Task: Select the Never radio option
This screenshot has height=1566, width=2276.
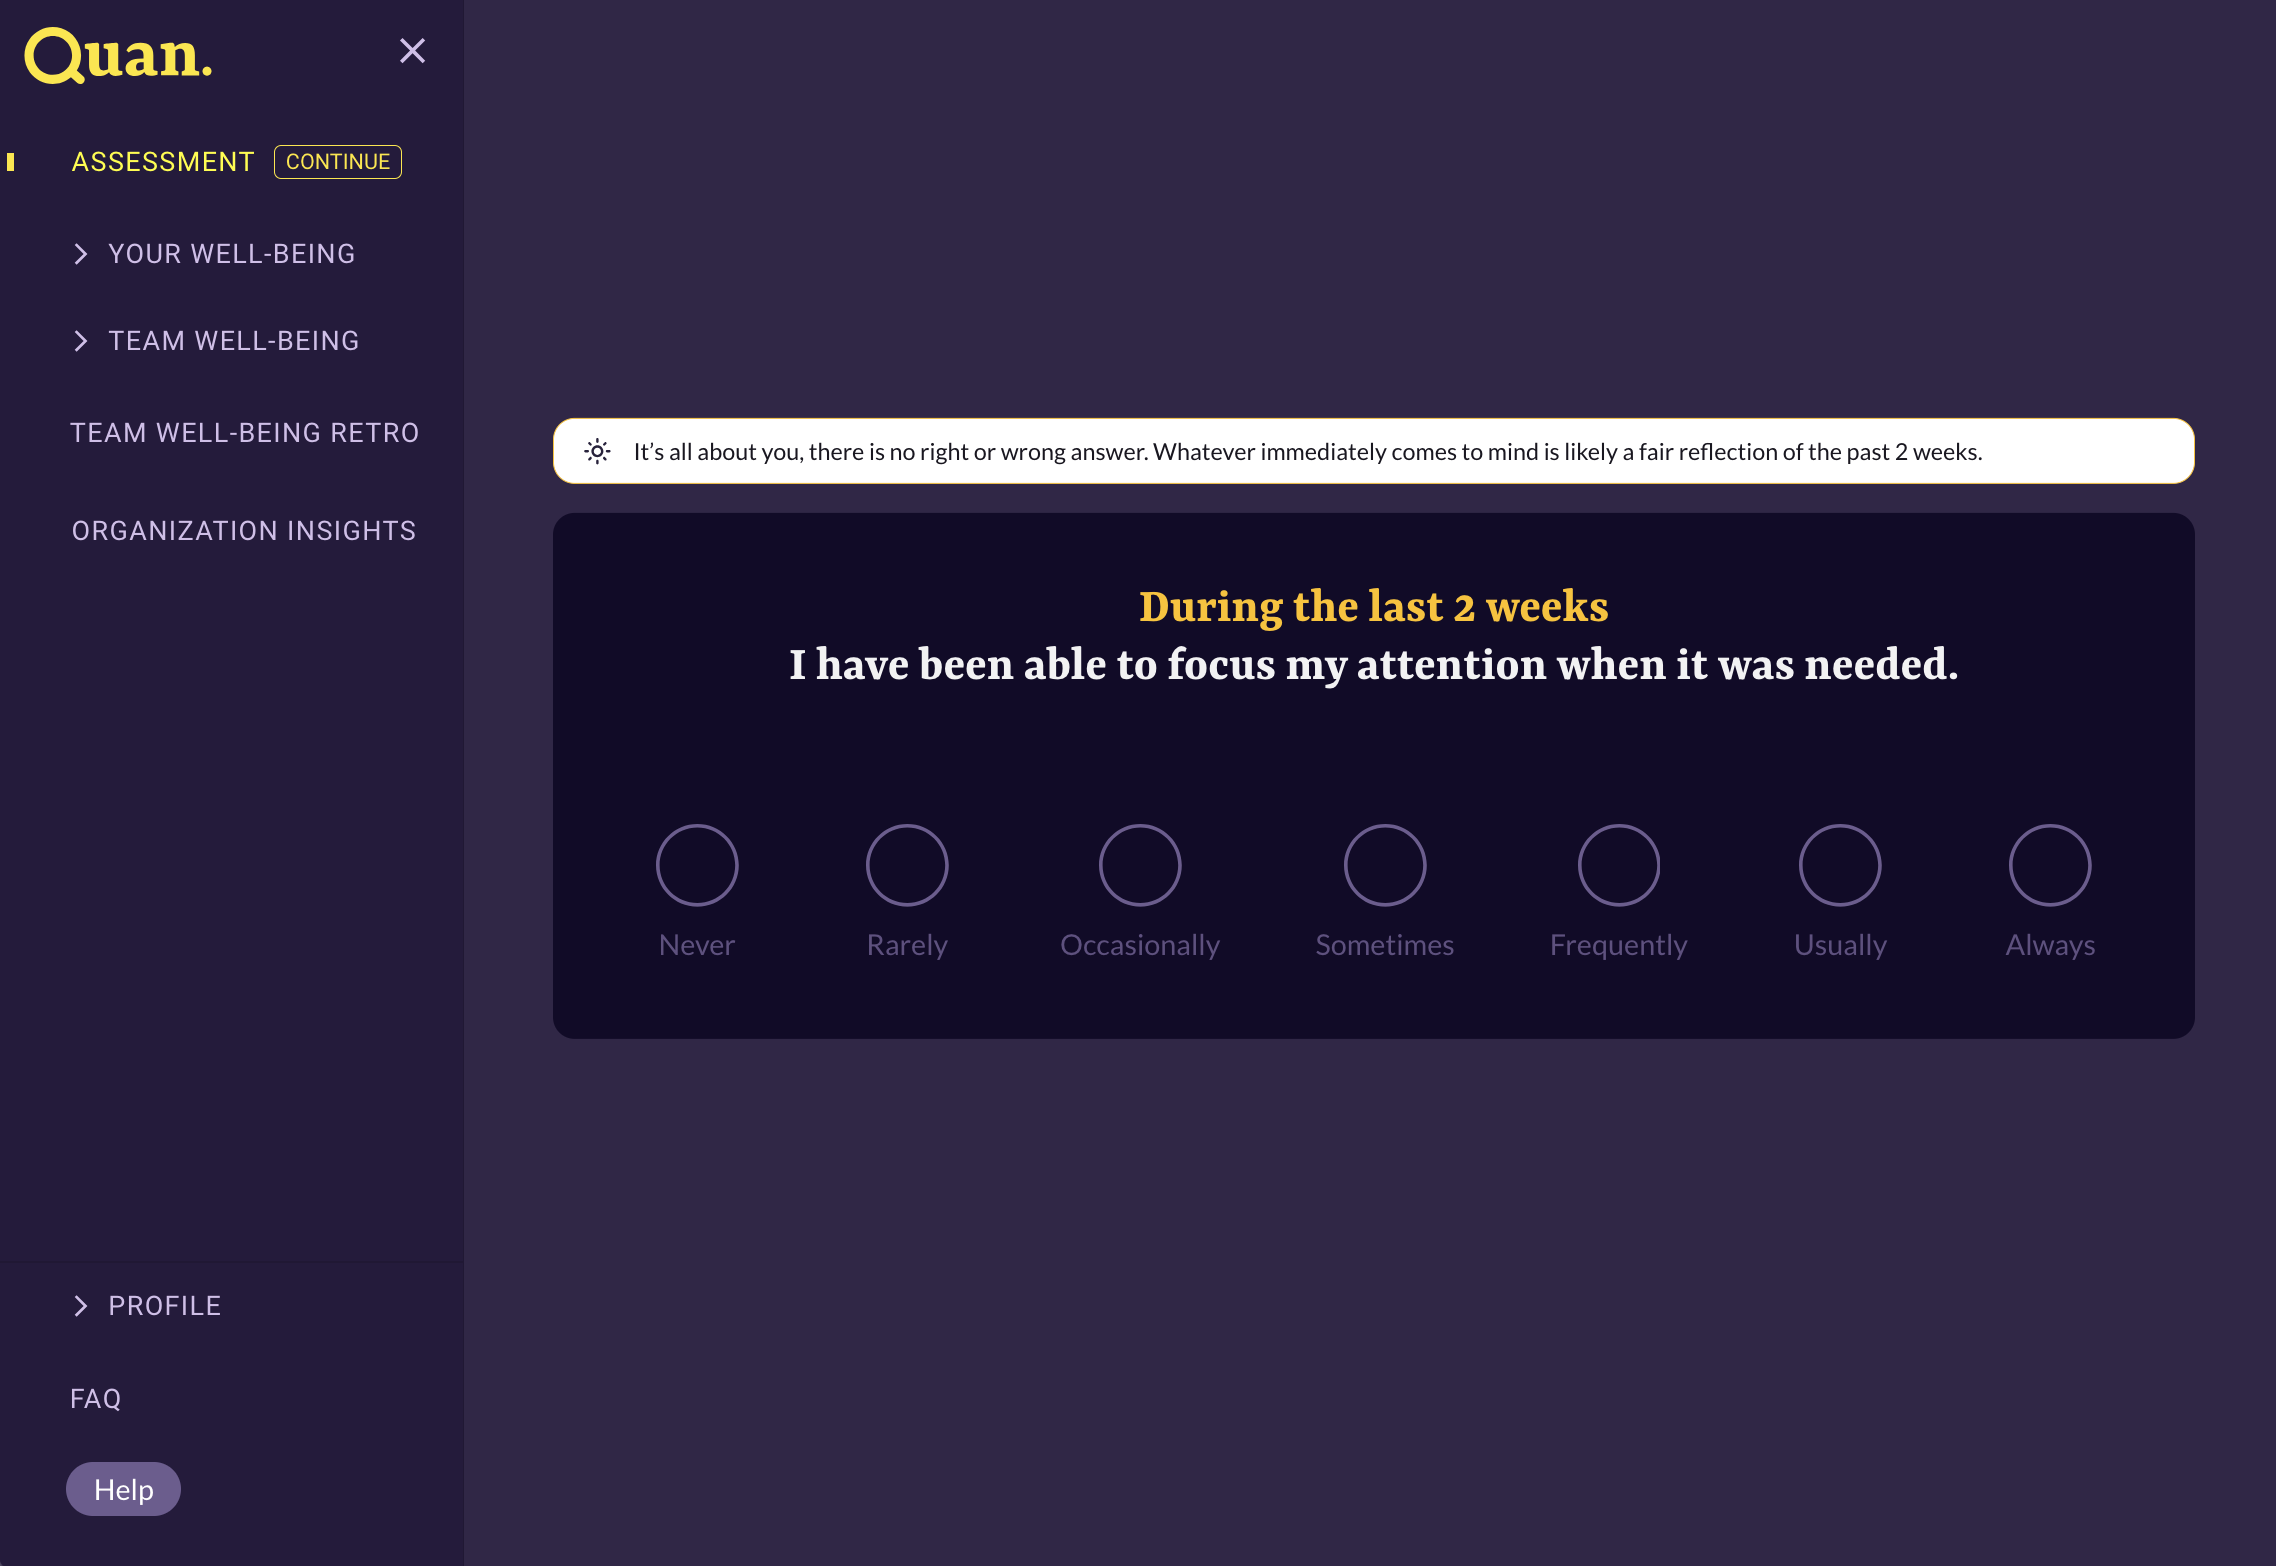Action: pyautogui.click(x=697, y=865)
